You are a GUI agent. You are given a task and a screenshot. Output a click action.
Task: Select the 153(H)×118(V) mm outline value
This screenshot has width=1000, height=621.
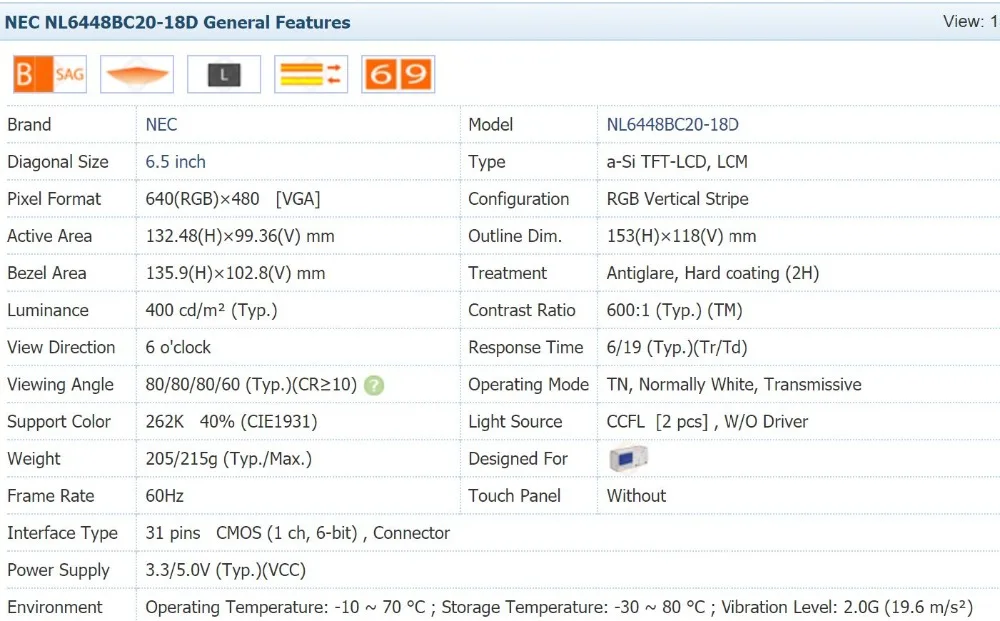pos(681,236)
